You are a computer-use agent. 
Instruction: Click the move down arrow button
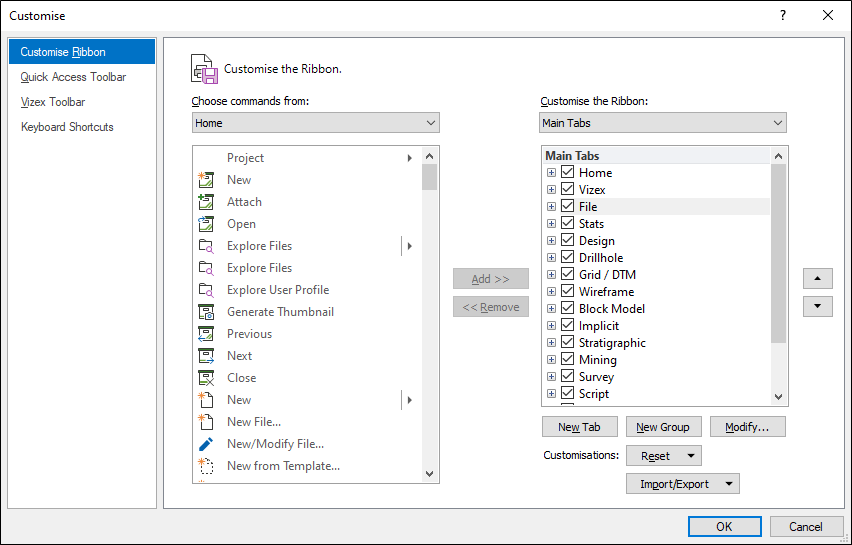818,306
